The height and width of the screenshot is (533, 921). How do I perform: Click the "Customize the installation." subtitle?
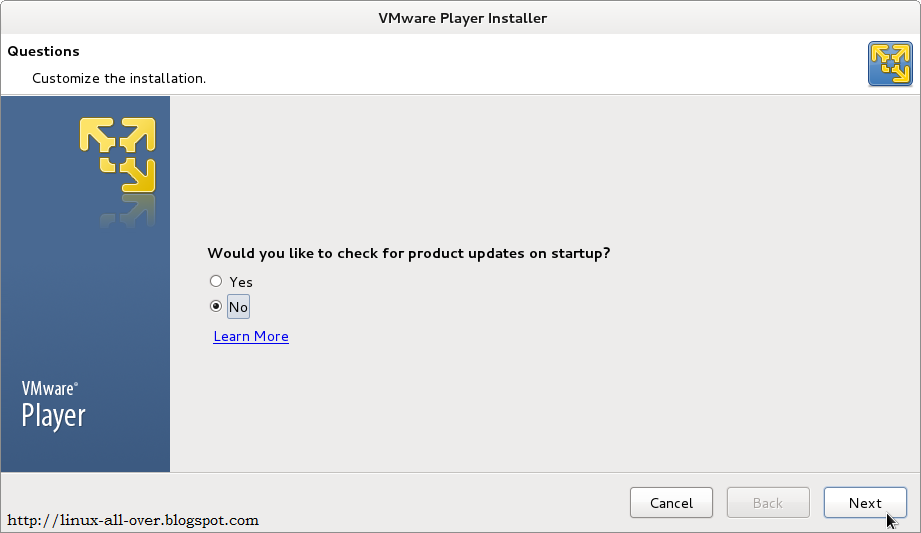119,78
